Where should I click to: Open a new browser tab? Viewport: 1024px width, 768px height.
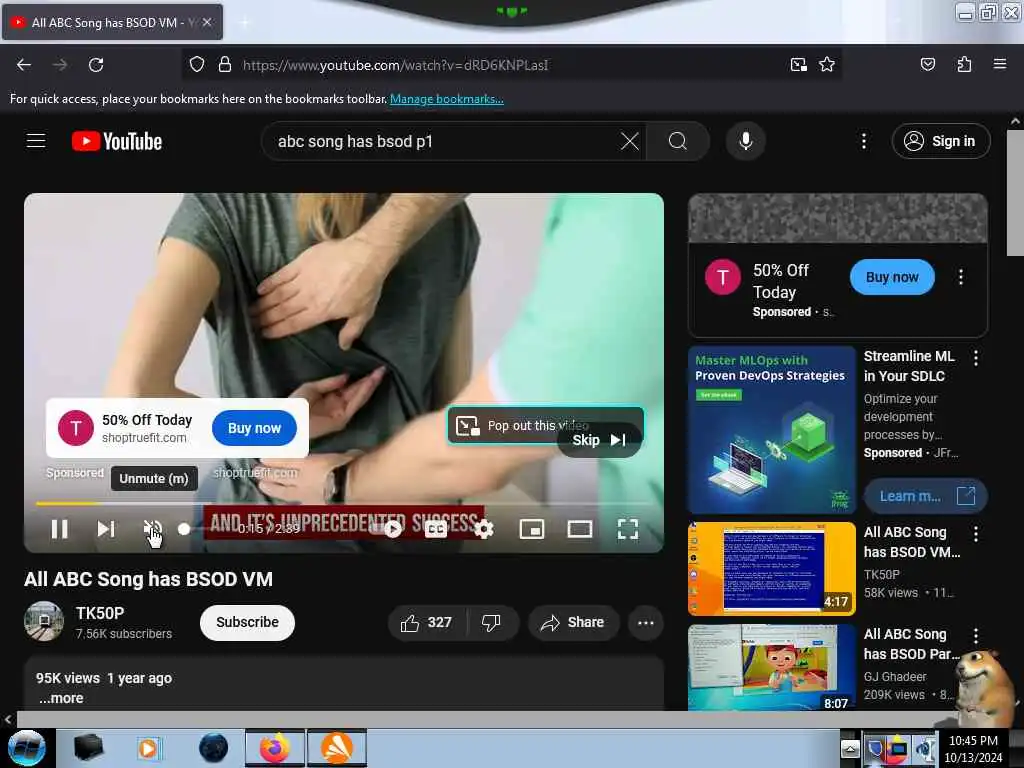coord(244,23)
